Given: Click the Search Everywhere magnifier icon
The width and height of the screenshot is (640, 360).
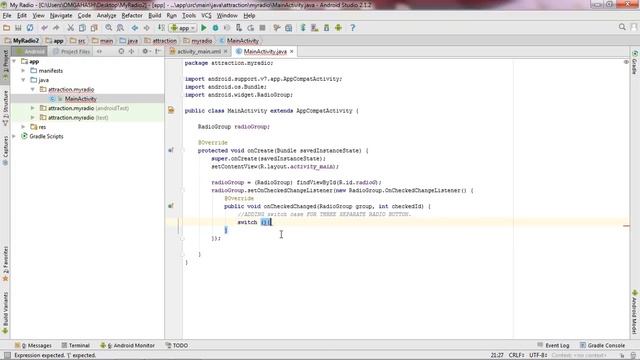Looking at the screenshot, I should coord(622,27).
